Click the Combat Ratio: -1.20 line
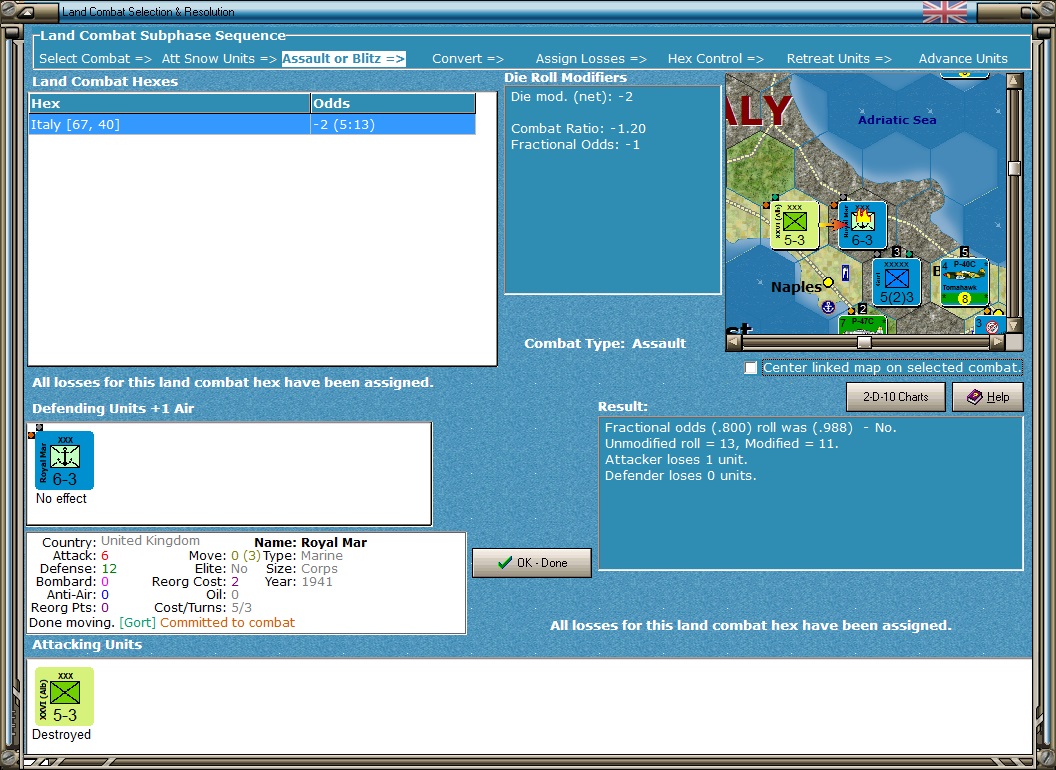This screenshot has width=1056, height=770. [578, 128]
